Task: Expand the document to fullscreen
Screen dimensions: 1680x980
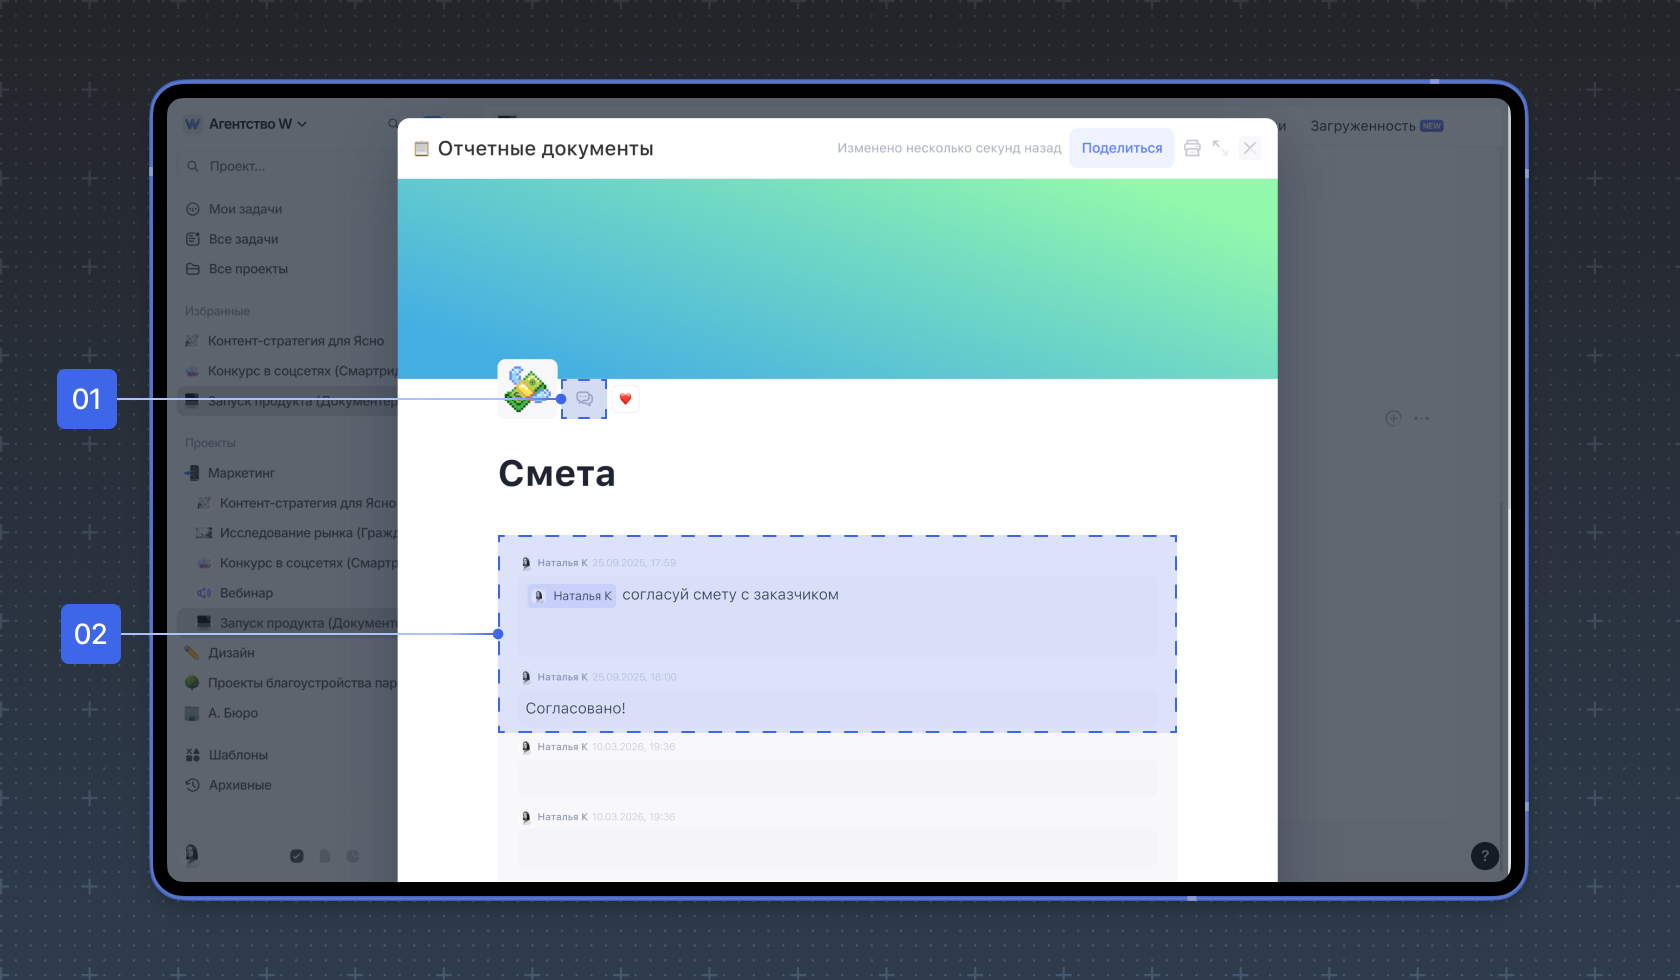Action: [x=1220, y=148]
